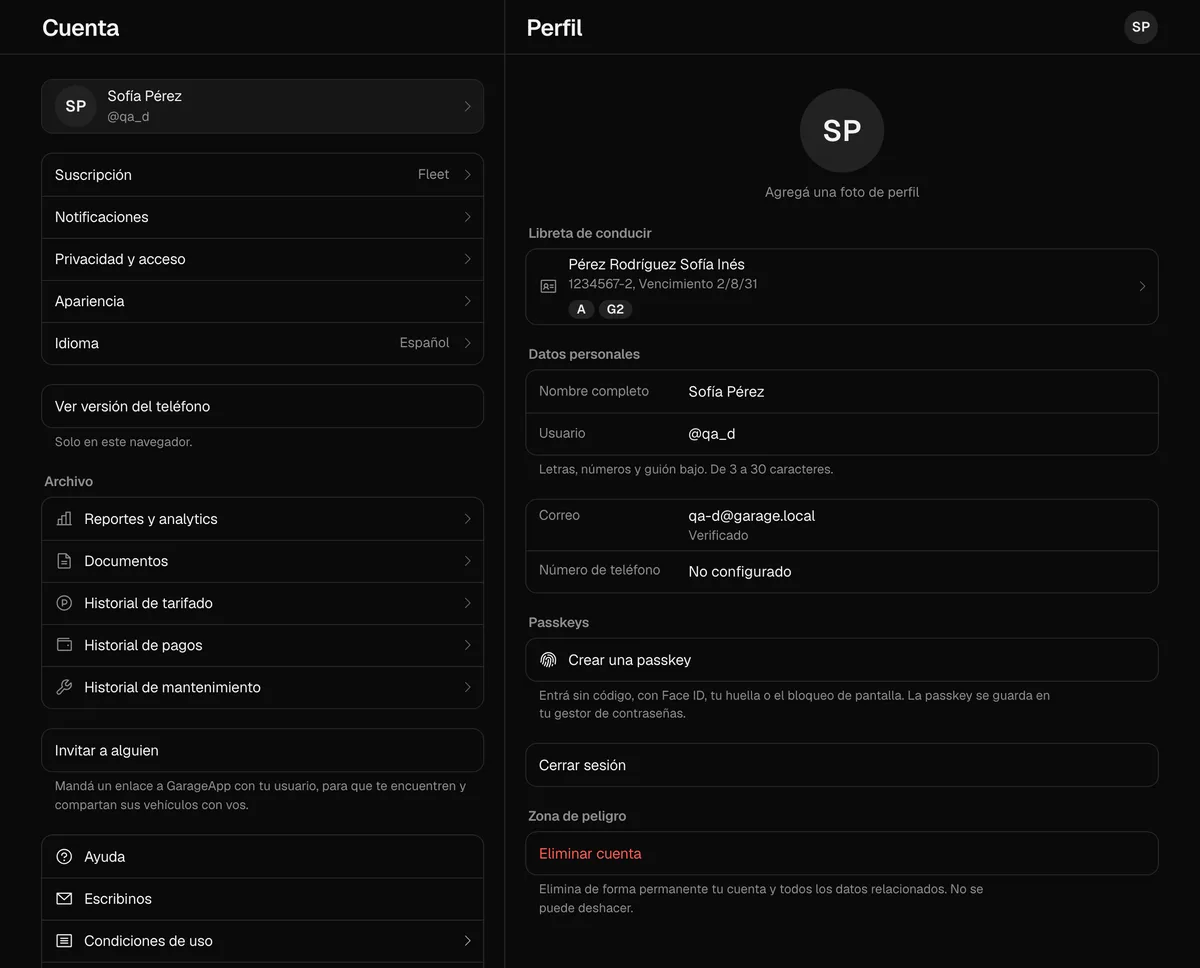Image resolution: width=1200 pixels, height=968 pixels.
Task: Open the Sofía Pérez account card chevron
Action: 467,106
